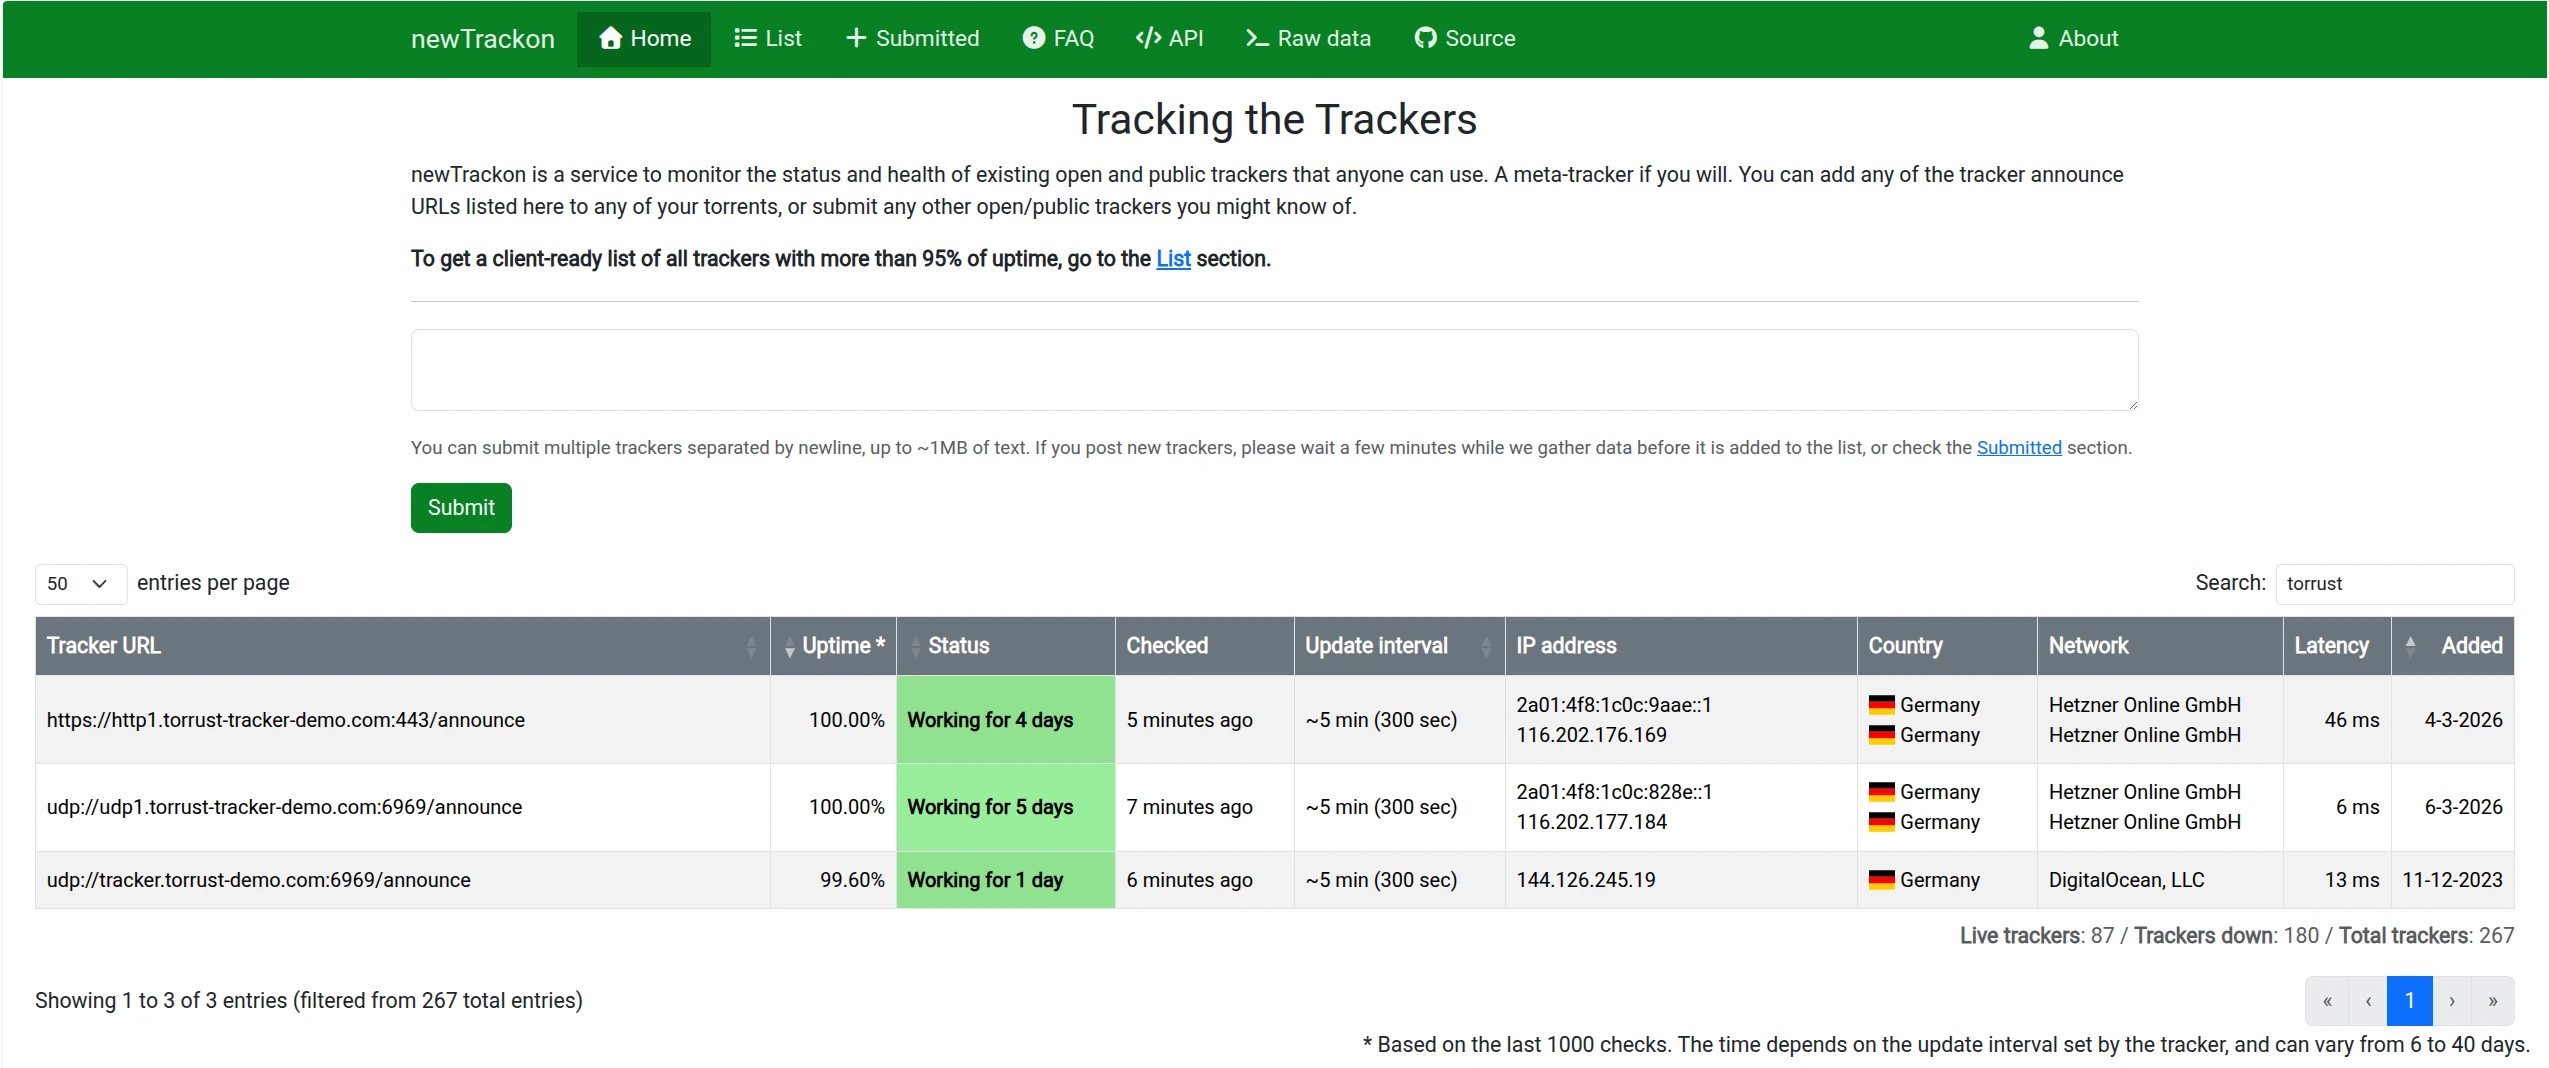Click inside the torrust search field
The width and height of the screenshot is (2549, 1068).
(x=2394, y=583)
